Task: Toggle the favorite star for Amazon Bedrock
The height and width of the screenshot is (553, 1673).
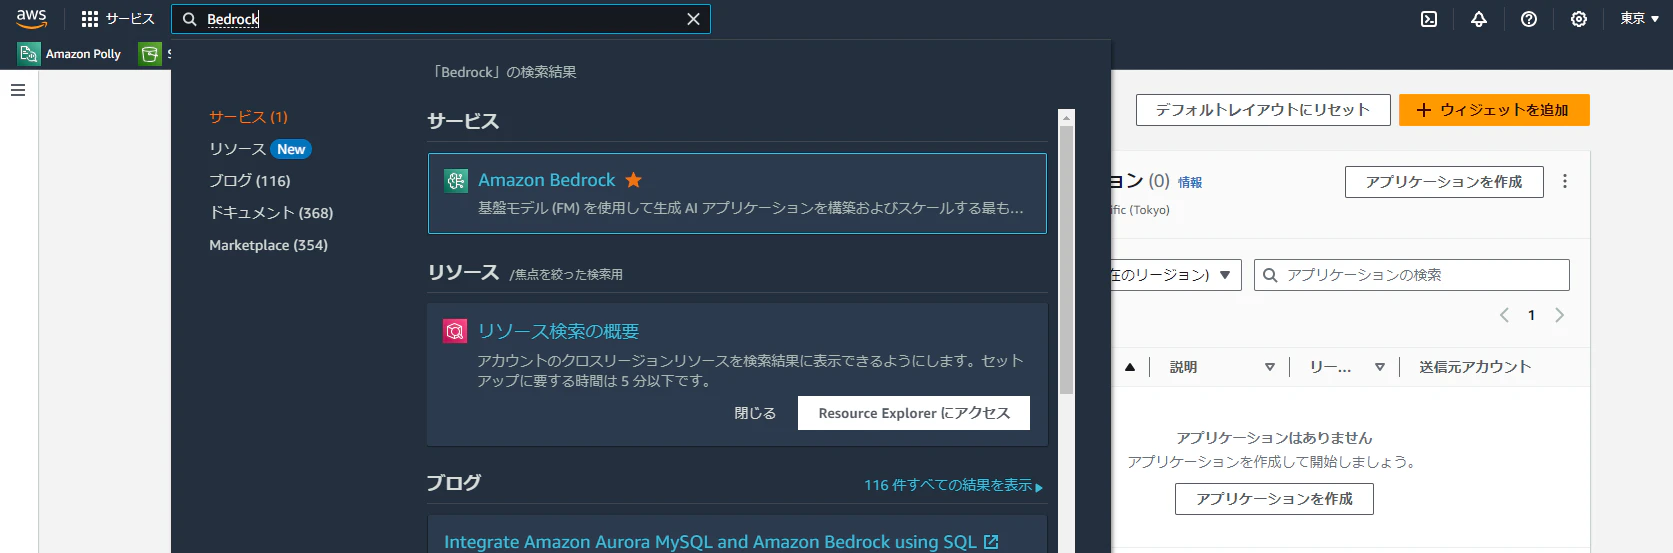Action: click(x=633, y=180)
